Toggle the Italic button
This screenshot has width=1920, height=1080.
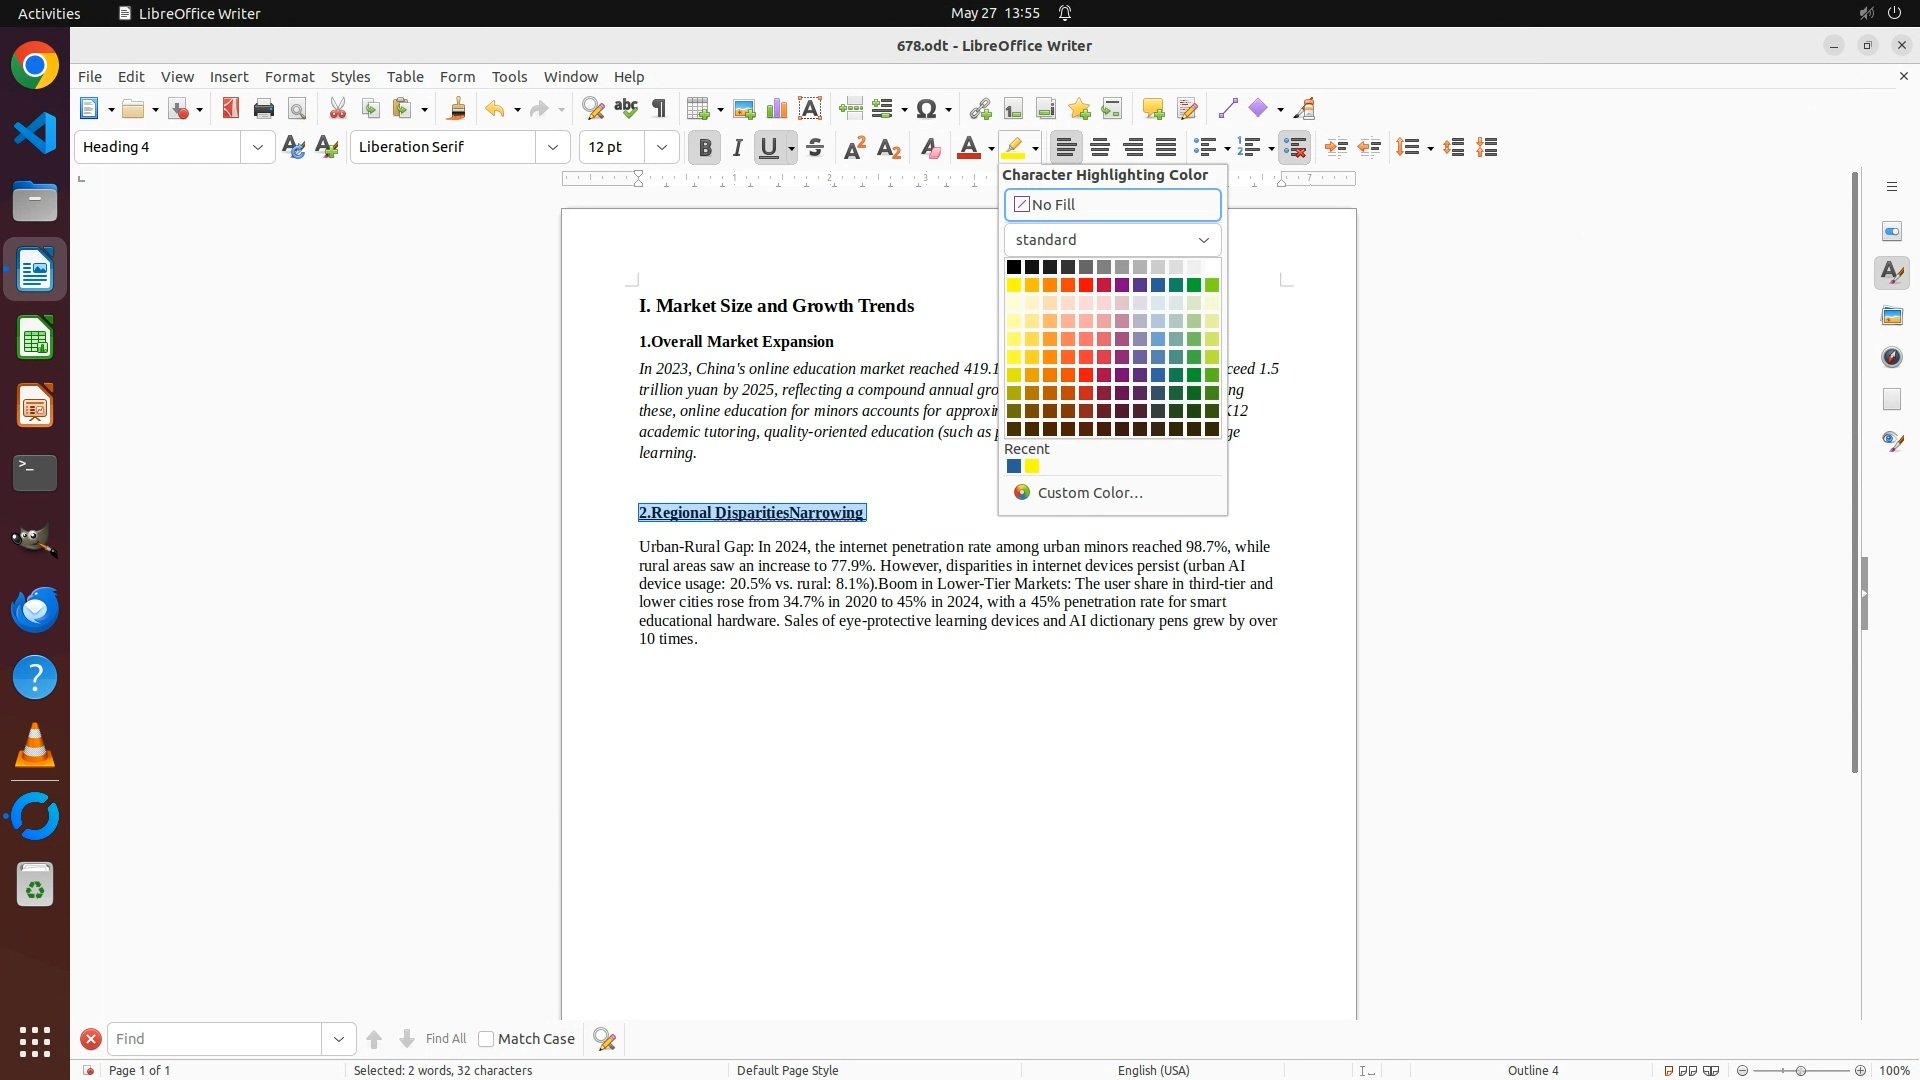tap(738, 148)
